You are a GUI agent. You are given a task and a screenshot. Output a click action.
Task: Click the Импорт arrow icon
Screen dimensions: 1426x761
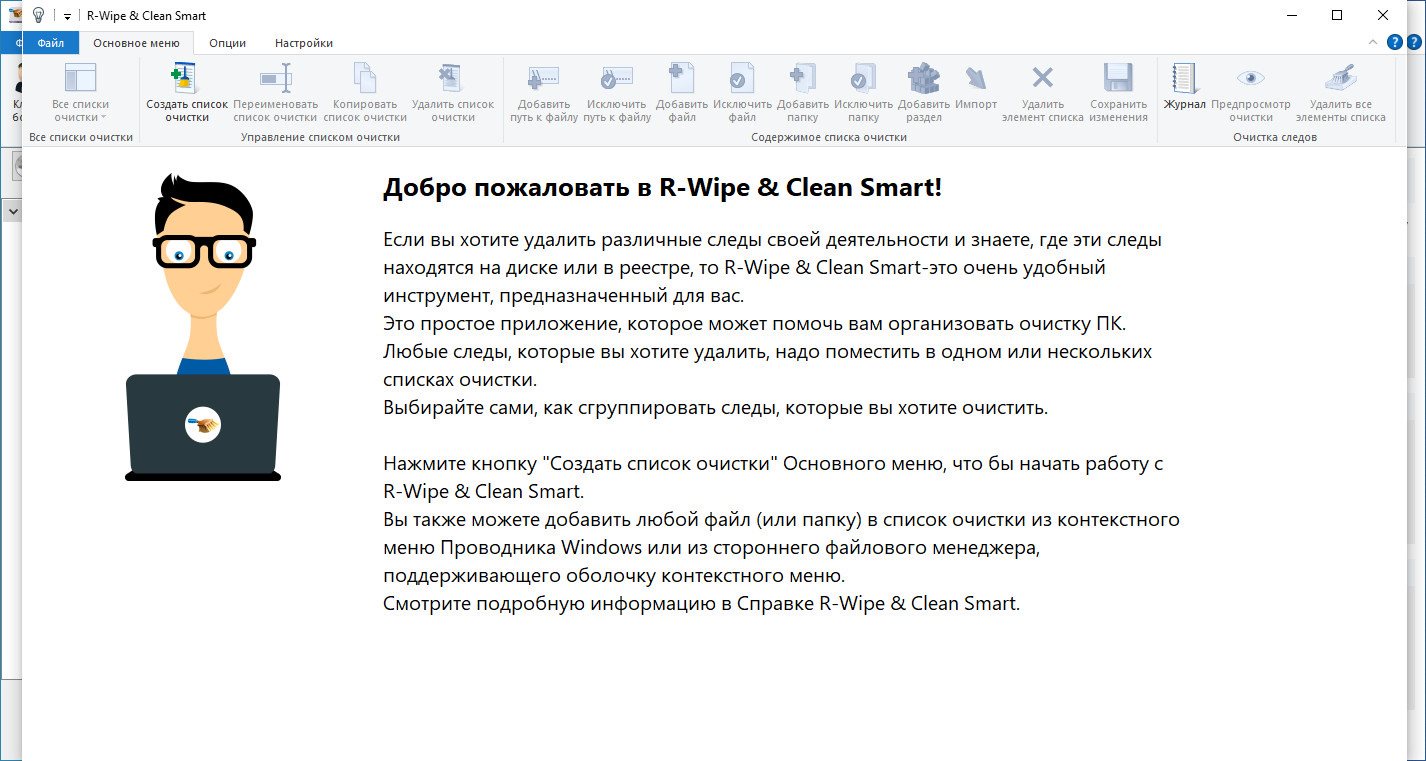(x=976, y=79)
